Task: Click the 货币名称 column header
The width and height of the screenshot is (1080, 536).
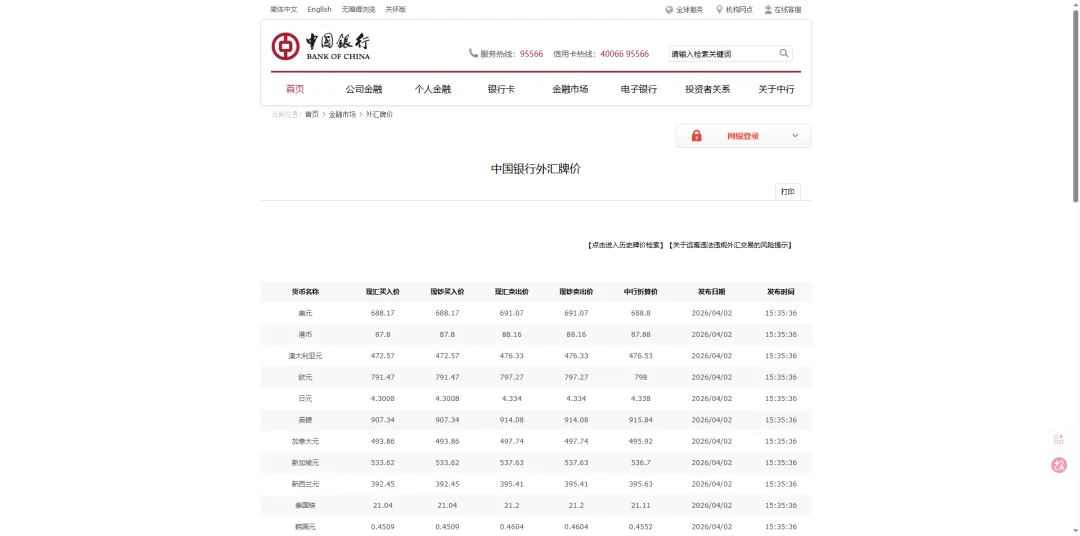Action: click(305, 292)
